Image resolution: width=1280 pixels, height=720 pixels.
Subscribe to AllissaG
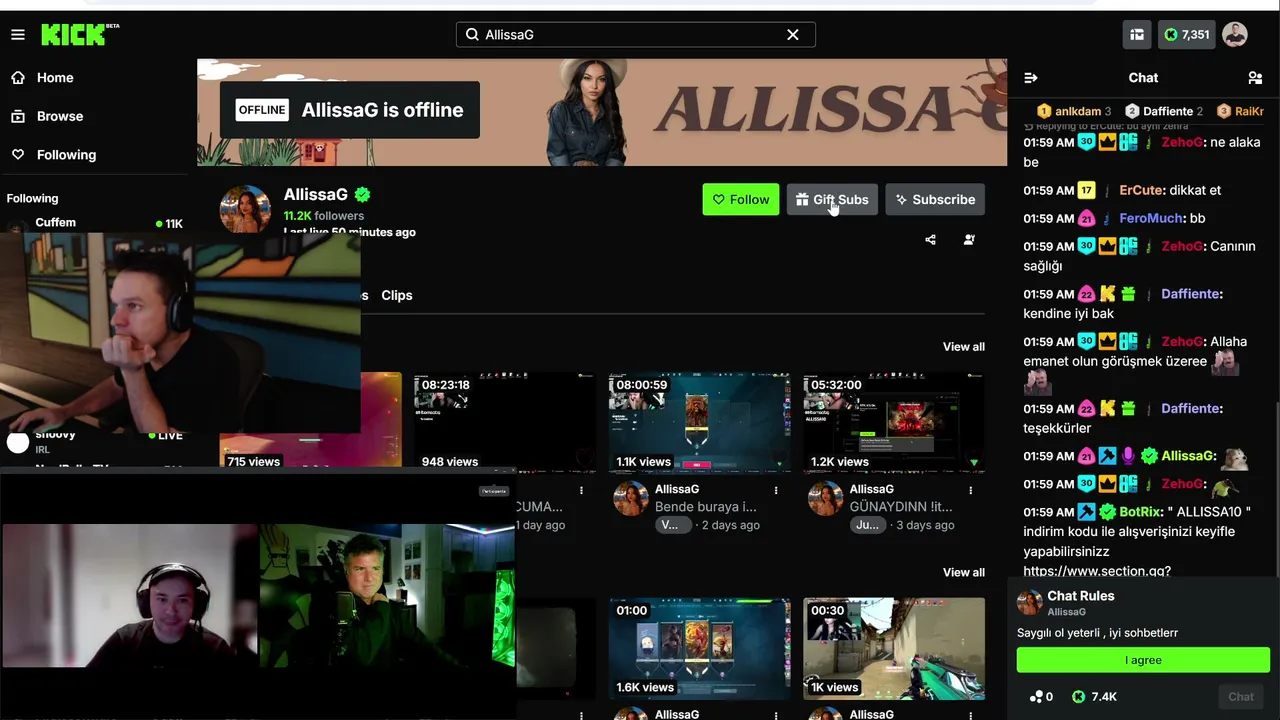pos(935,200)
